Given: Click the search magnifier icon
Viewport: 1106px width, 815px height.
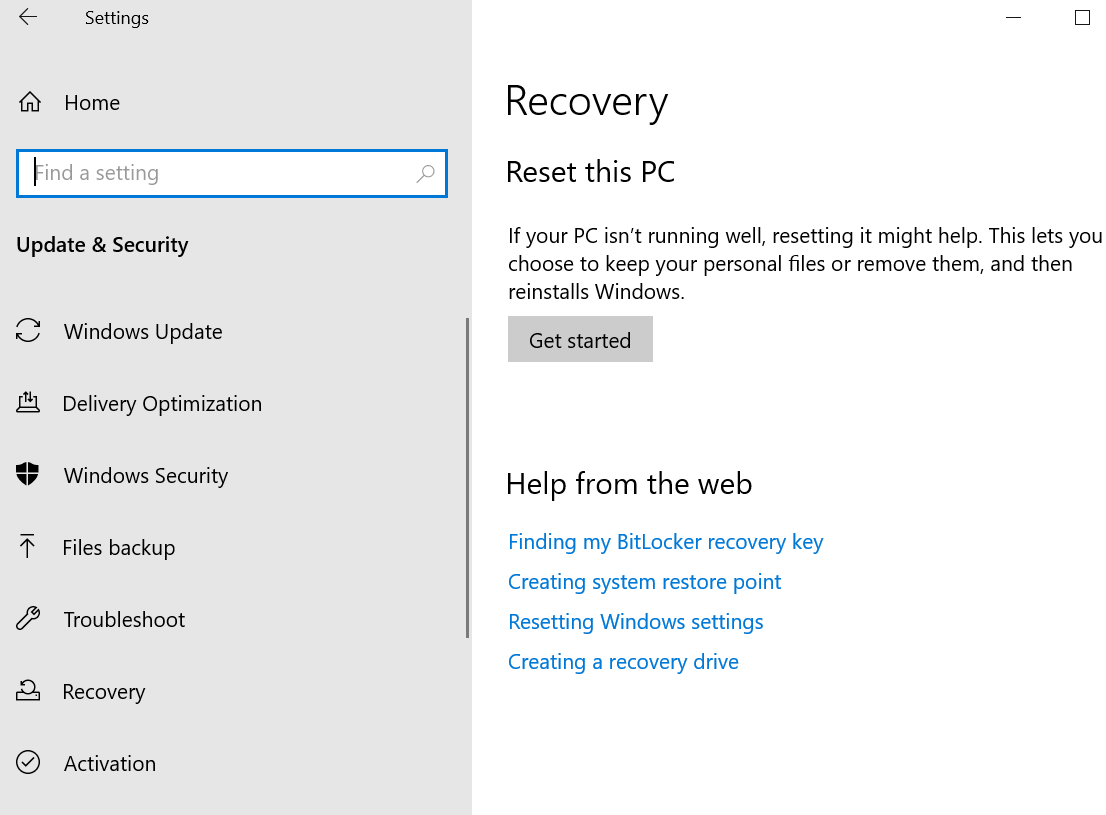Looking at the screenshot, I should pyautogui.click(x=425, y=173).
